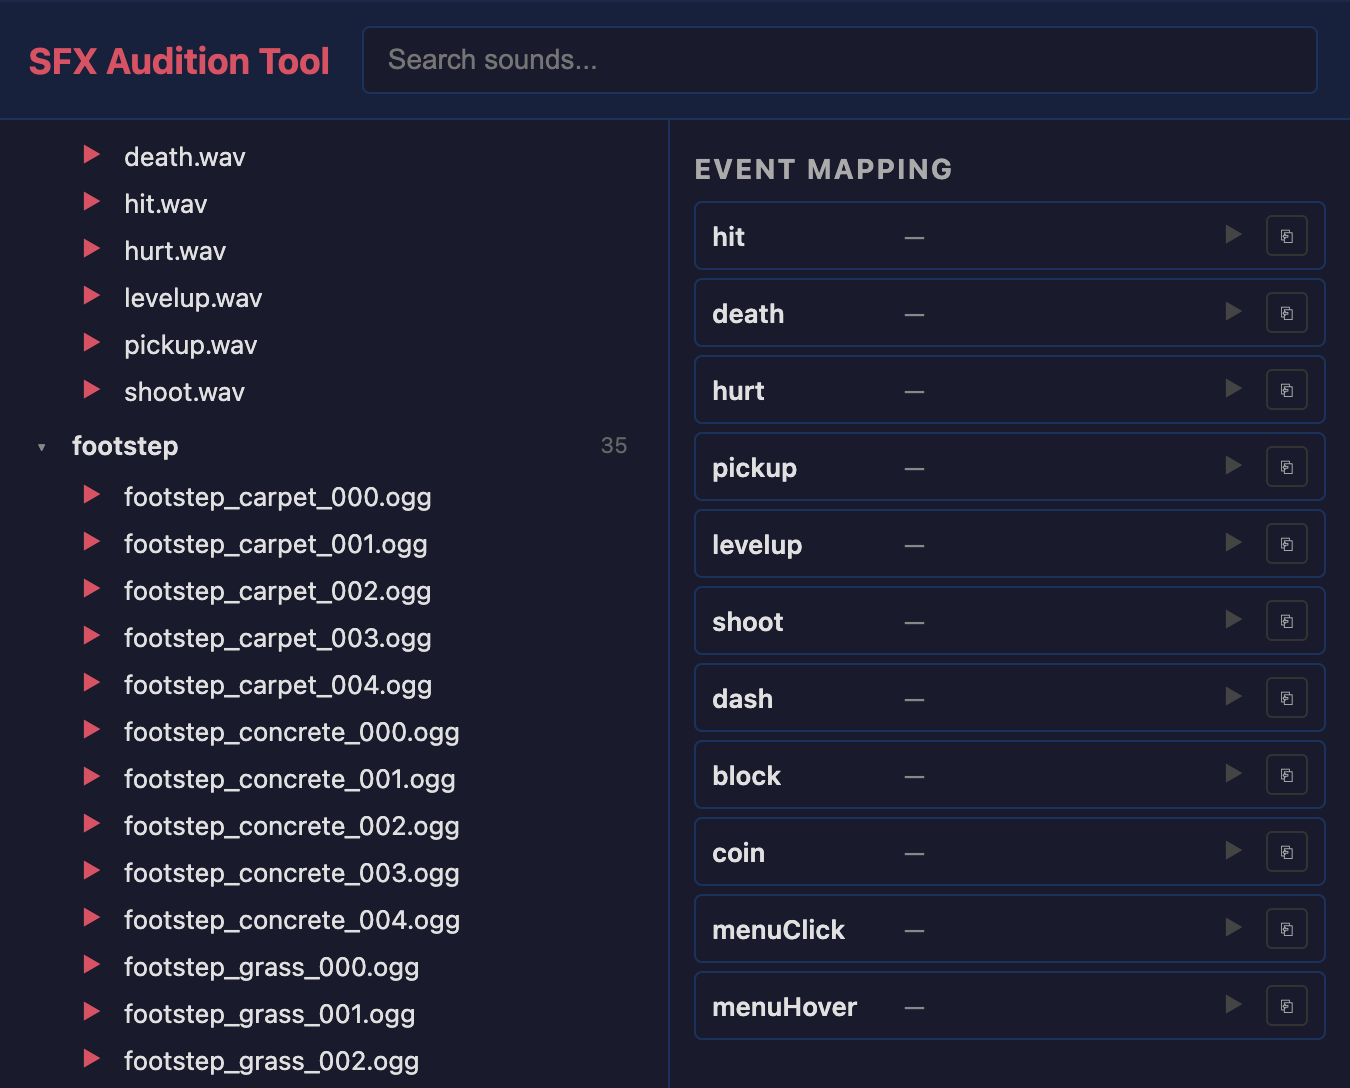Play the mapped shoot event sound
The image size is (1350, 1088).
coord(1234,621)
